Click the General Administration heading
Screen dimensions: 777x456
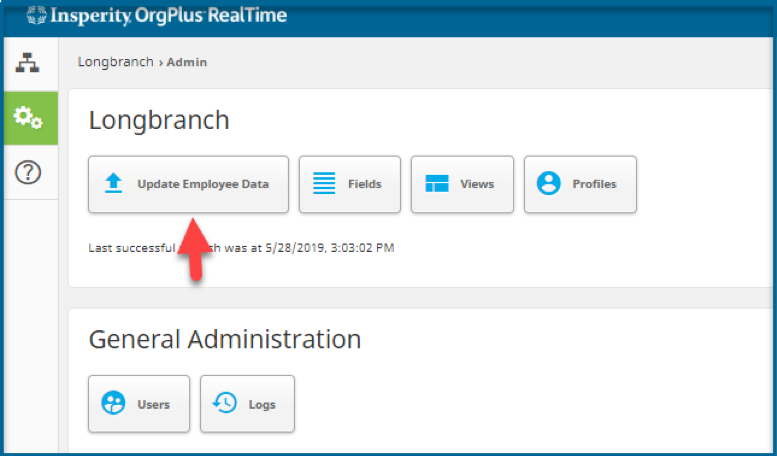(x=225, y=340)
